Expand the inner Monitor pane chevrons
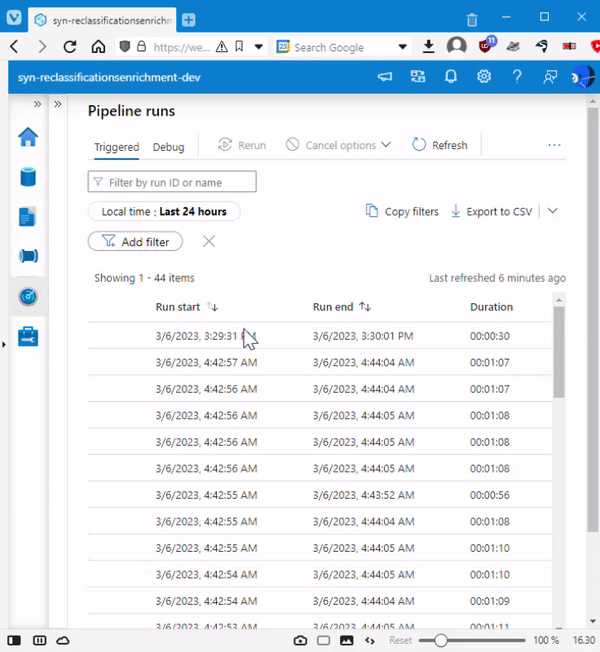The width and height of the screenshot is (600, 652). click(x=58, y=104)
